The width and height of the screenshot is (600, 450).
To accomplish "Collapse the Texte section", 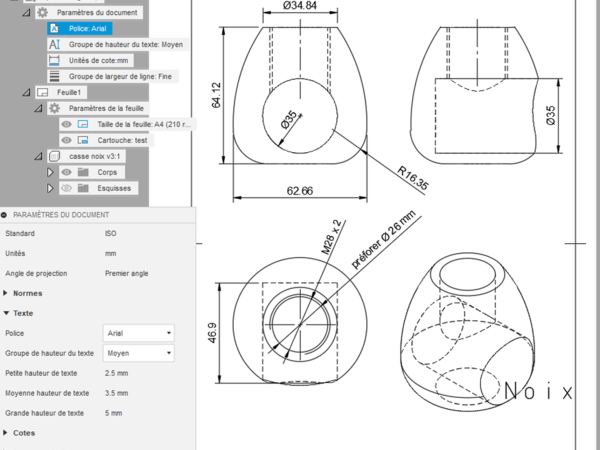I will 8,313.
